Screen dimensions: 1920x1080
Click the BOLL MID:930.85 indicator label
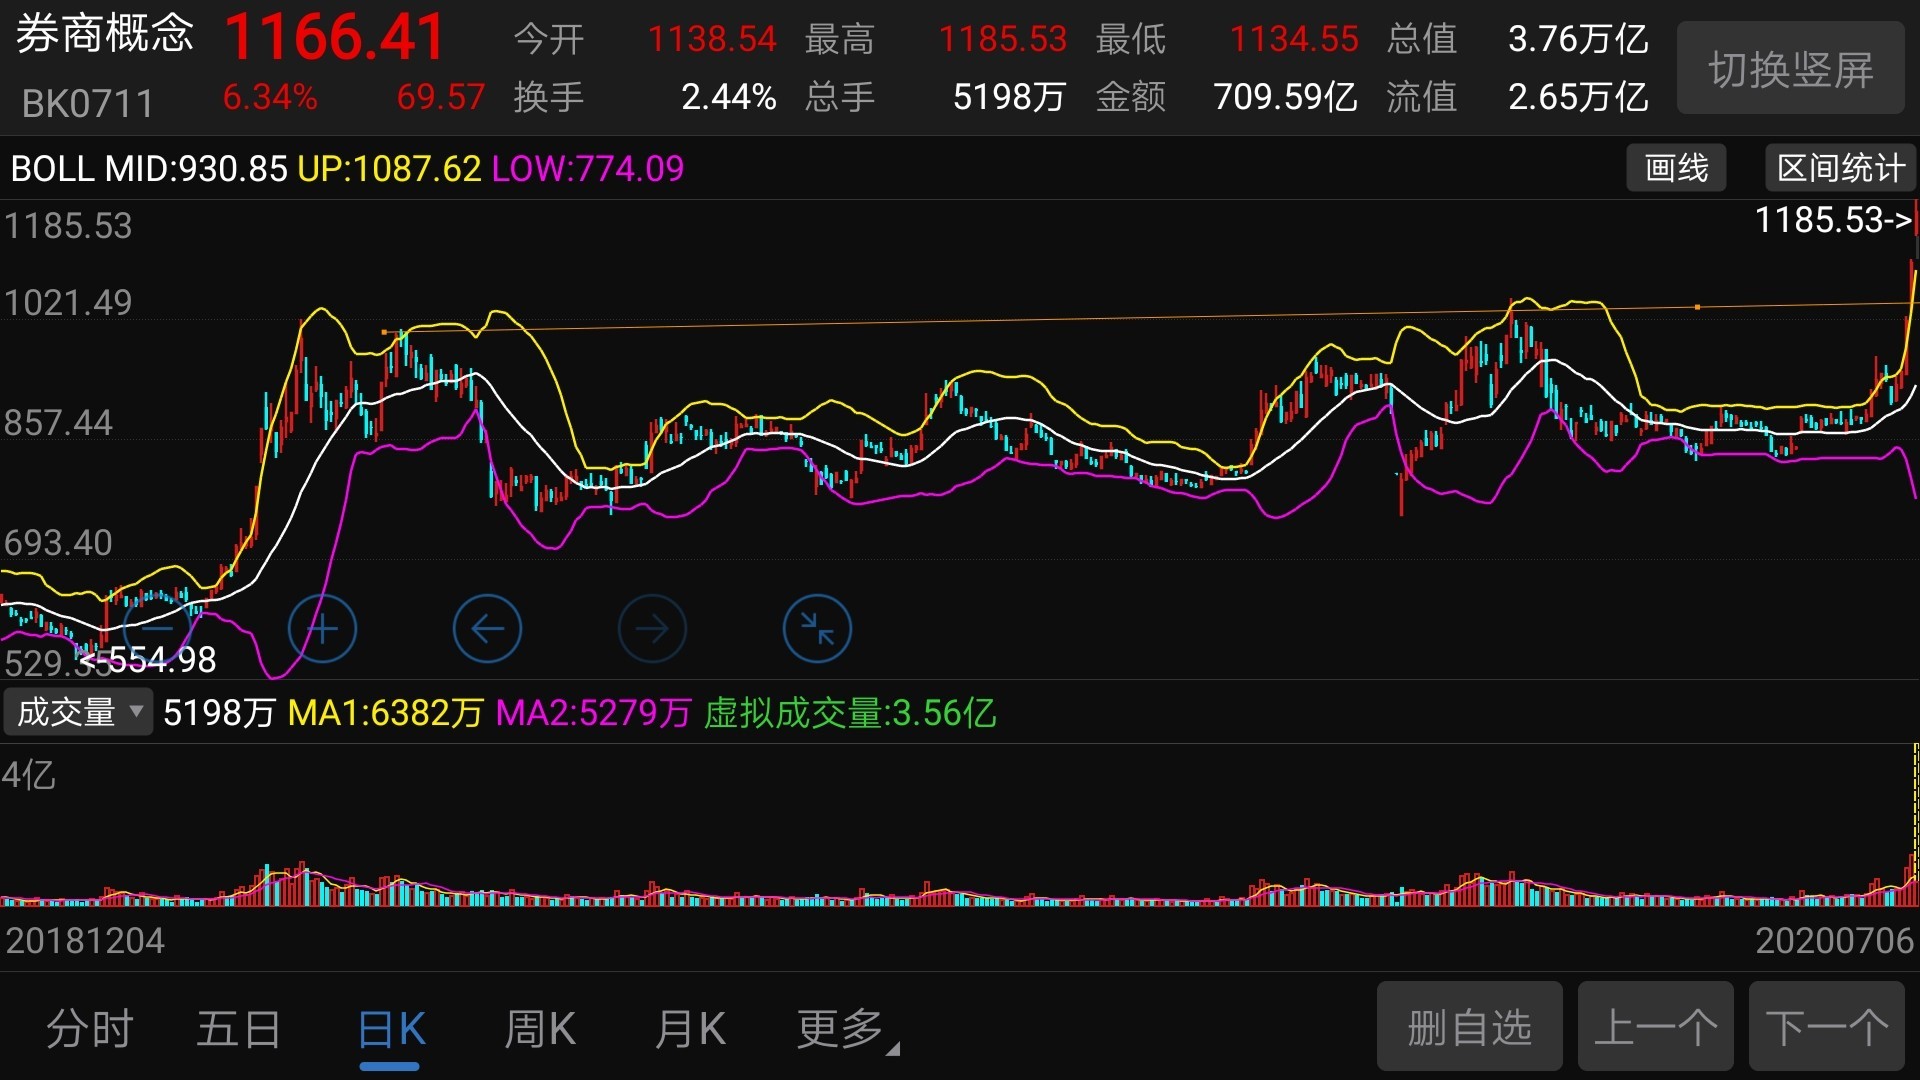coord(149,169)
